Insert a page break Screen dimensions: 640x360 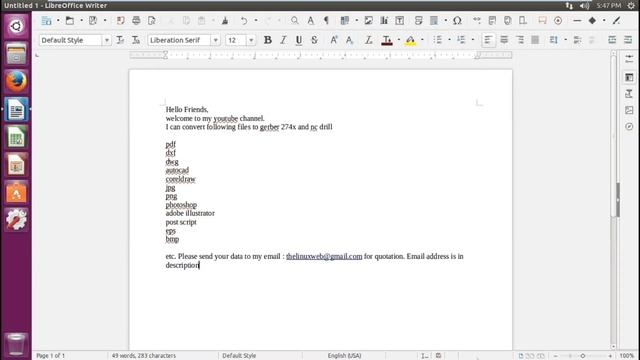click(x=418, y=20)
